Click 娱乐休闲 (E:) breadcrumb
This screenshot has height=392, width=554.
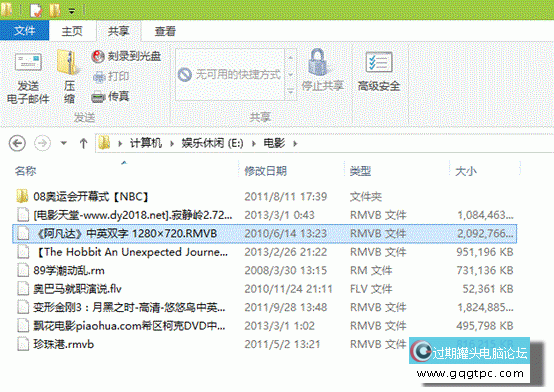click(212, 143)
